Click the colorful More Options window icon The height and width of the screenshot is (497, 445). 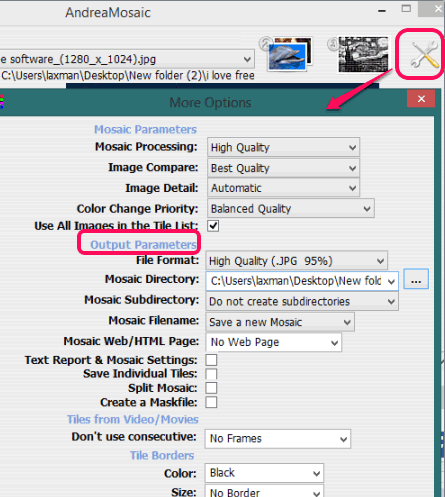point(2,102)
